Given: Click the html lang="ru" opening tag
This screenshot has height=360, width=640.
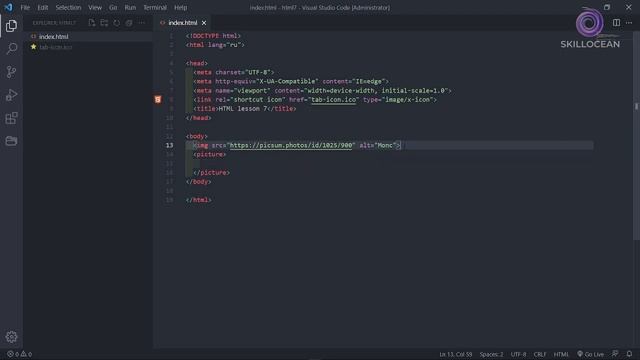Looking at the screenshot, I should tap(215, 45).
